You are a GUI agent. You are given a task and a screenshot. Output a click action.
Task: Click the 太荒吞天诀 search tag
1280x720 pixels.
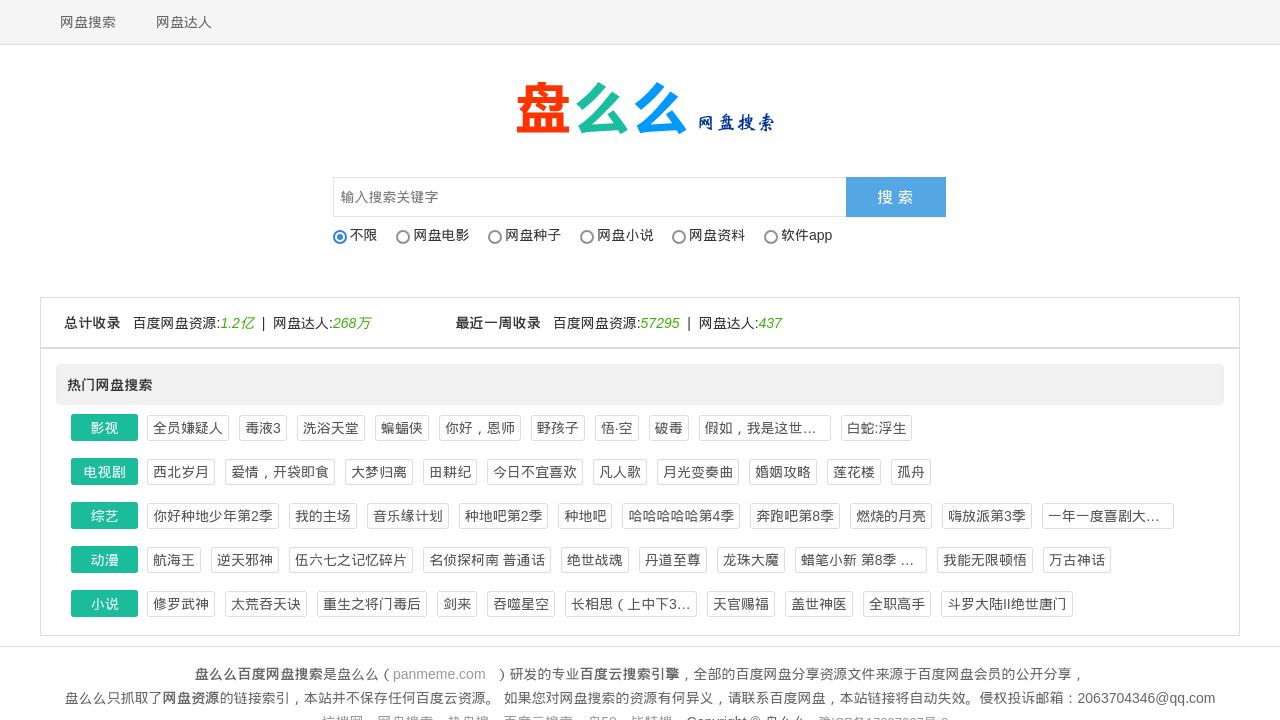tap(266, 604)
